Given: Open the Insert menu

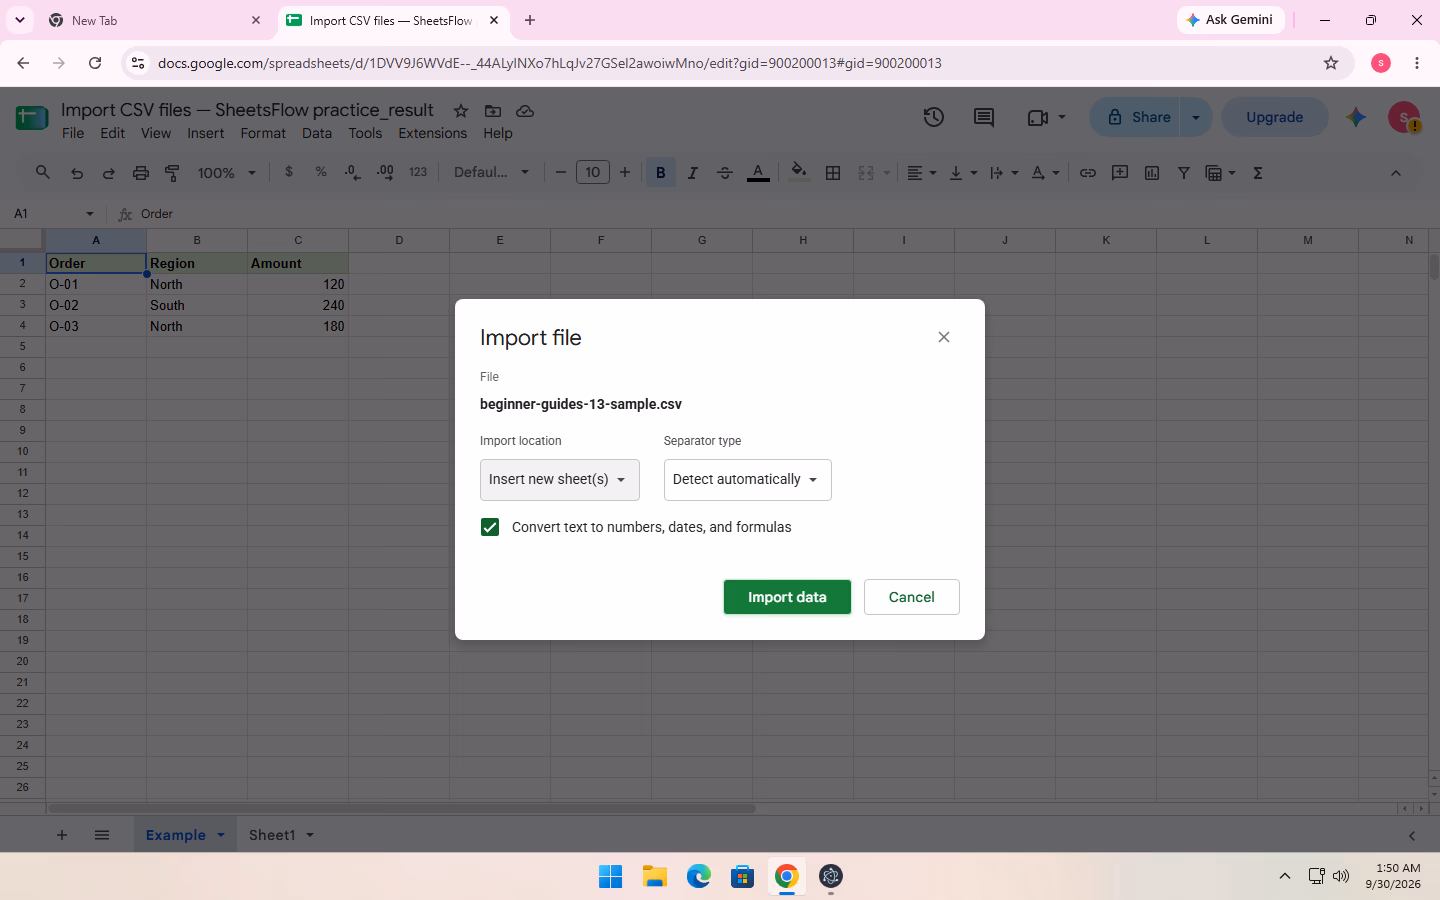Looking at the screenshot, I should [x=206, y=133].
